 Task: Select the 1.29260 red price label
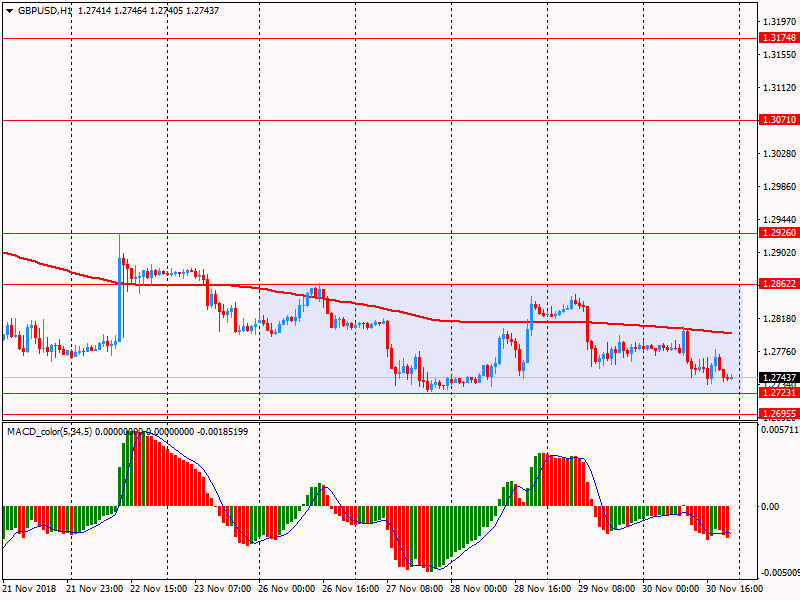[x=778, y=233]
